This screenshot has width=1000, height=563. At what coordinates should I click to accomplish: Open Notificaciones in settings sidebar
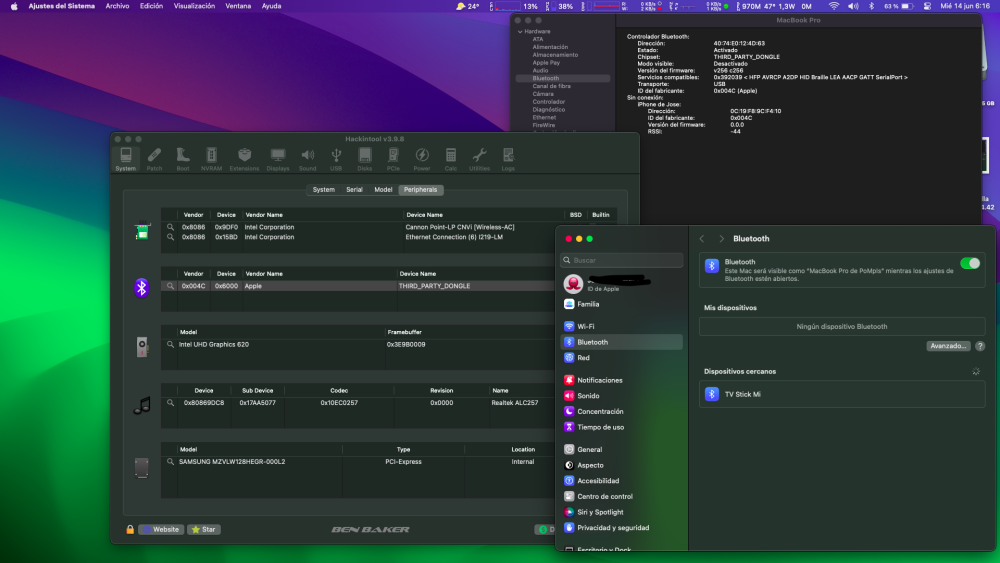tap(622, 380)
